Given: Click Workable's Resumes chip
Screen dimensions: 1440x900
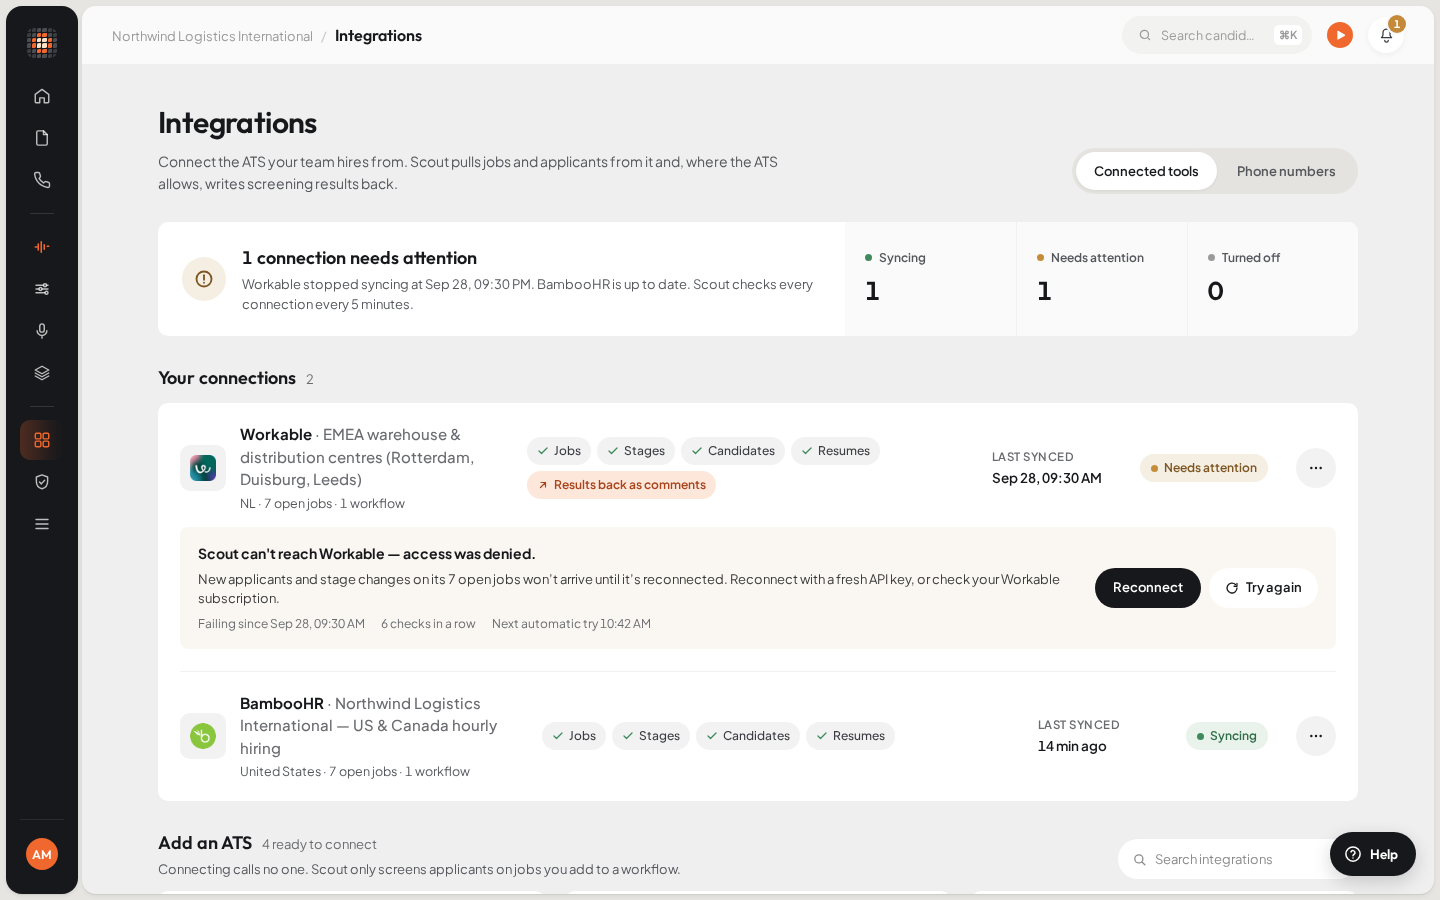Looking at the screenshot, I should [835, 451].
